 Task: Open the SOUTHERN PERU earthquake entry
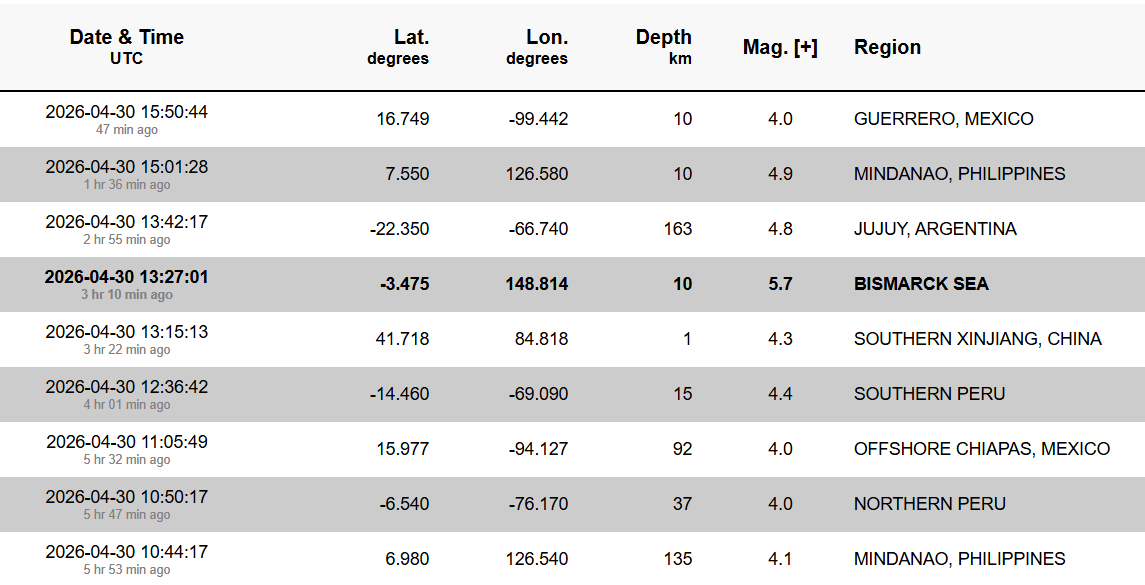(929, 394)
